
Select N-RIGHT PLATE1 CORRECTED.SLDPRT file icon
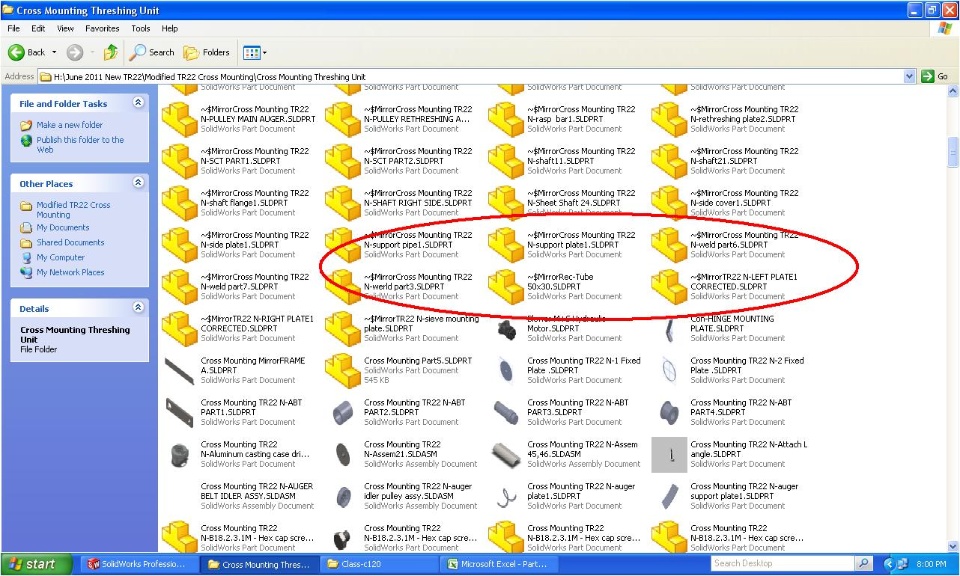pos(179,329)
